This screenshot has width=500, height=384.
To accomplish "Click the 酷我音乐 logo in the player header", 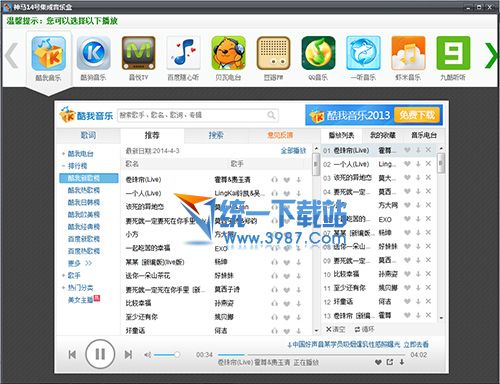I will pyautogui.click(x=86, y=115).
